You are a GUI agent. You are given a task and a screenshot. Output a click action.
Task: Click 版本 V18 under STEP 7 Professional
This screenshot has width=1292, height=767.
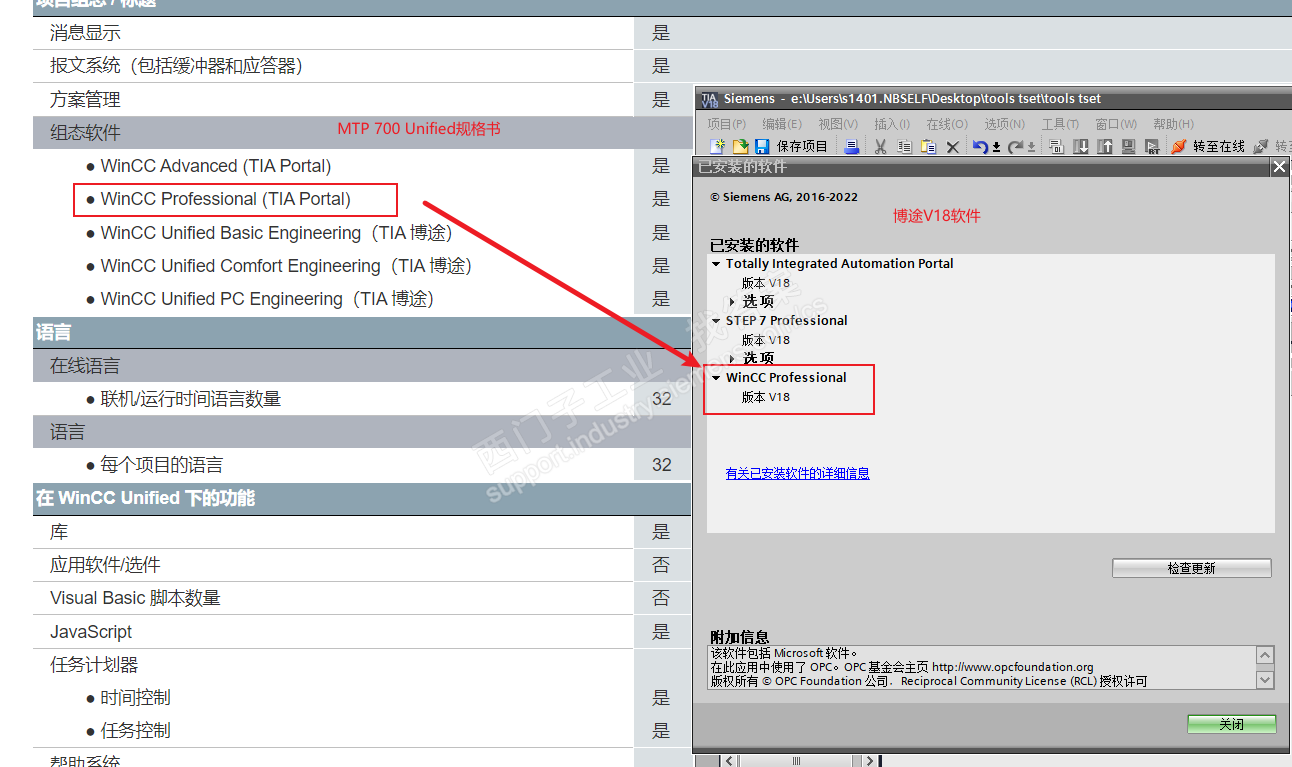click(766, 340)
